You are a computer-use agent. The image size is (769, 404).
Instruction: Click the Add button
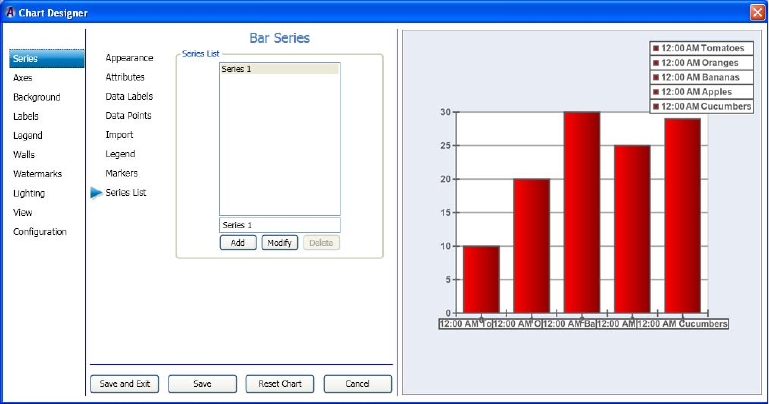tap(238, 243)
